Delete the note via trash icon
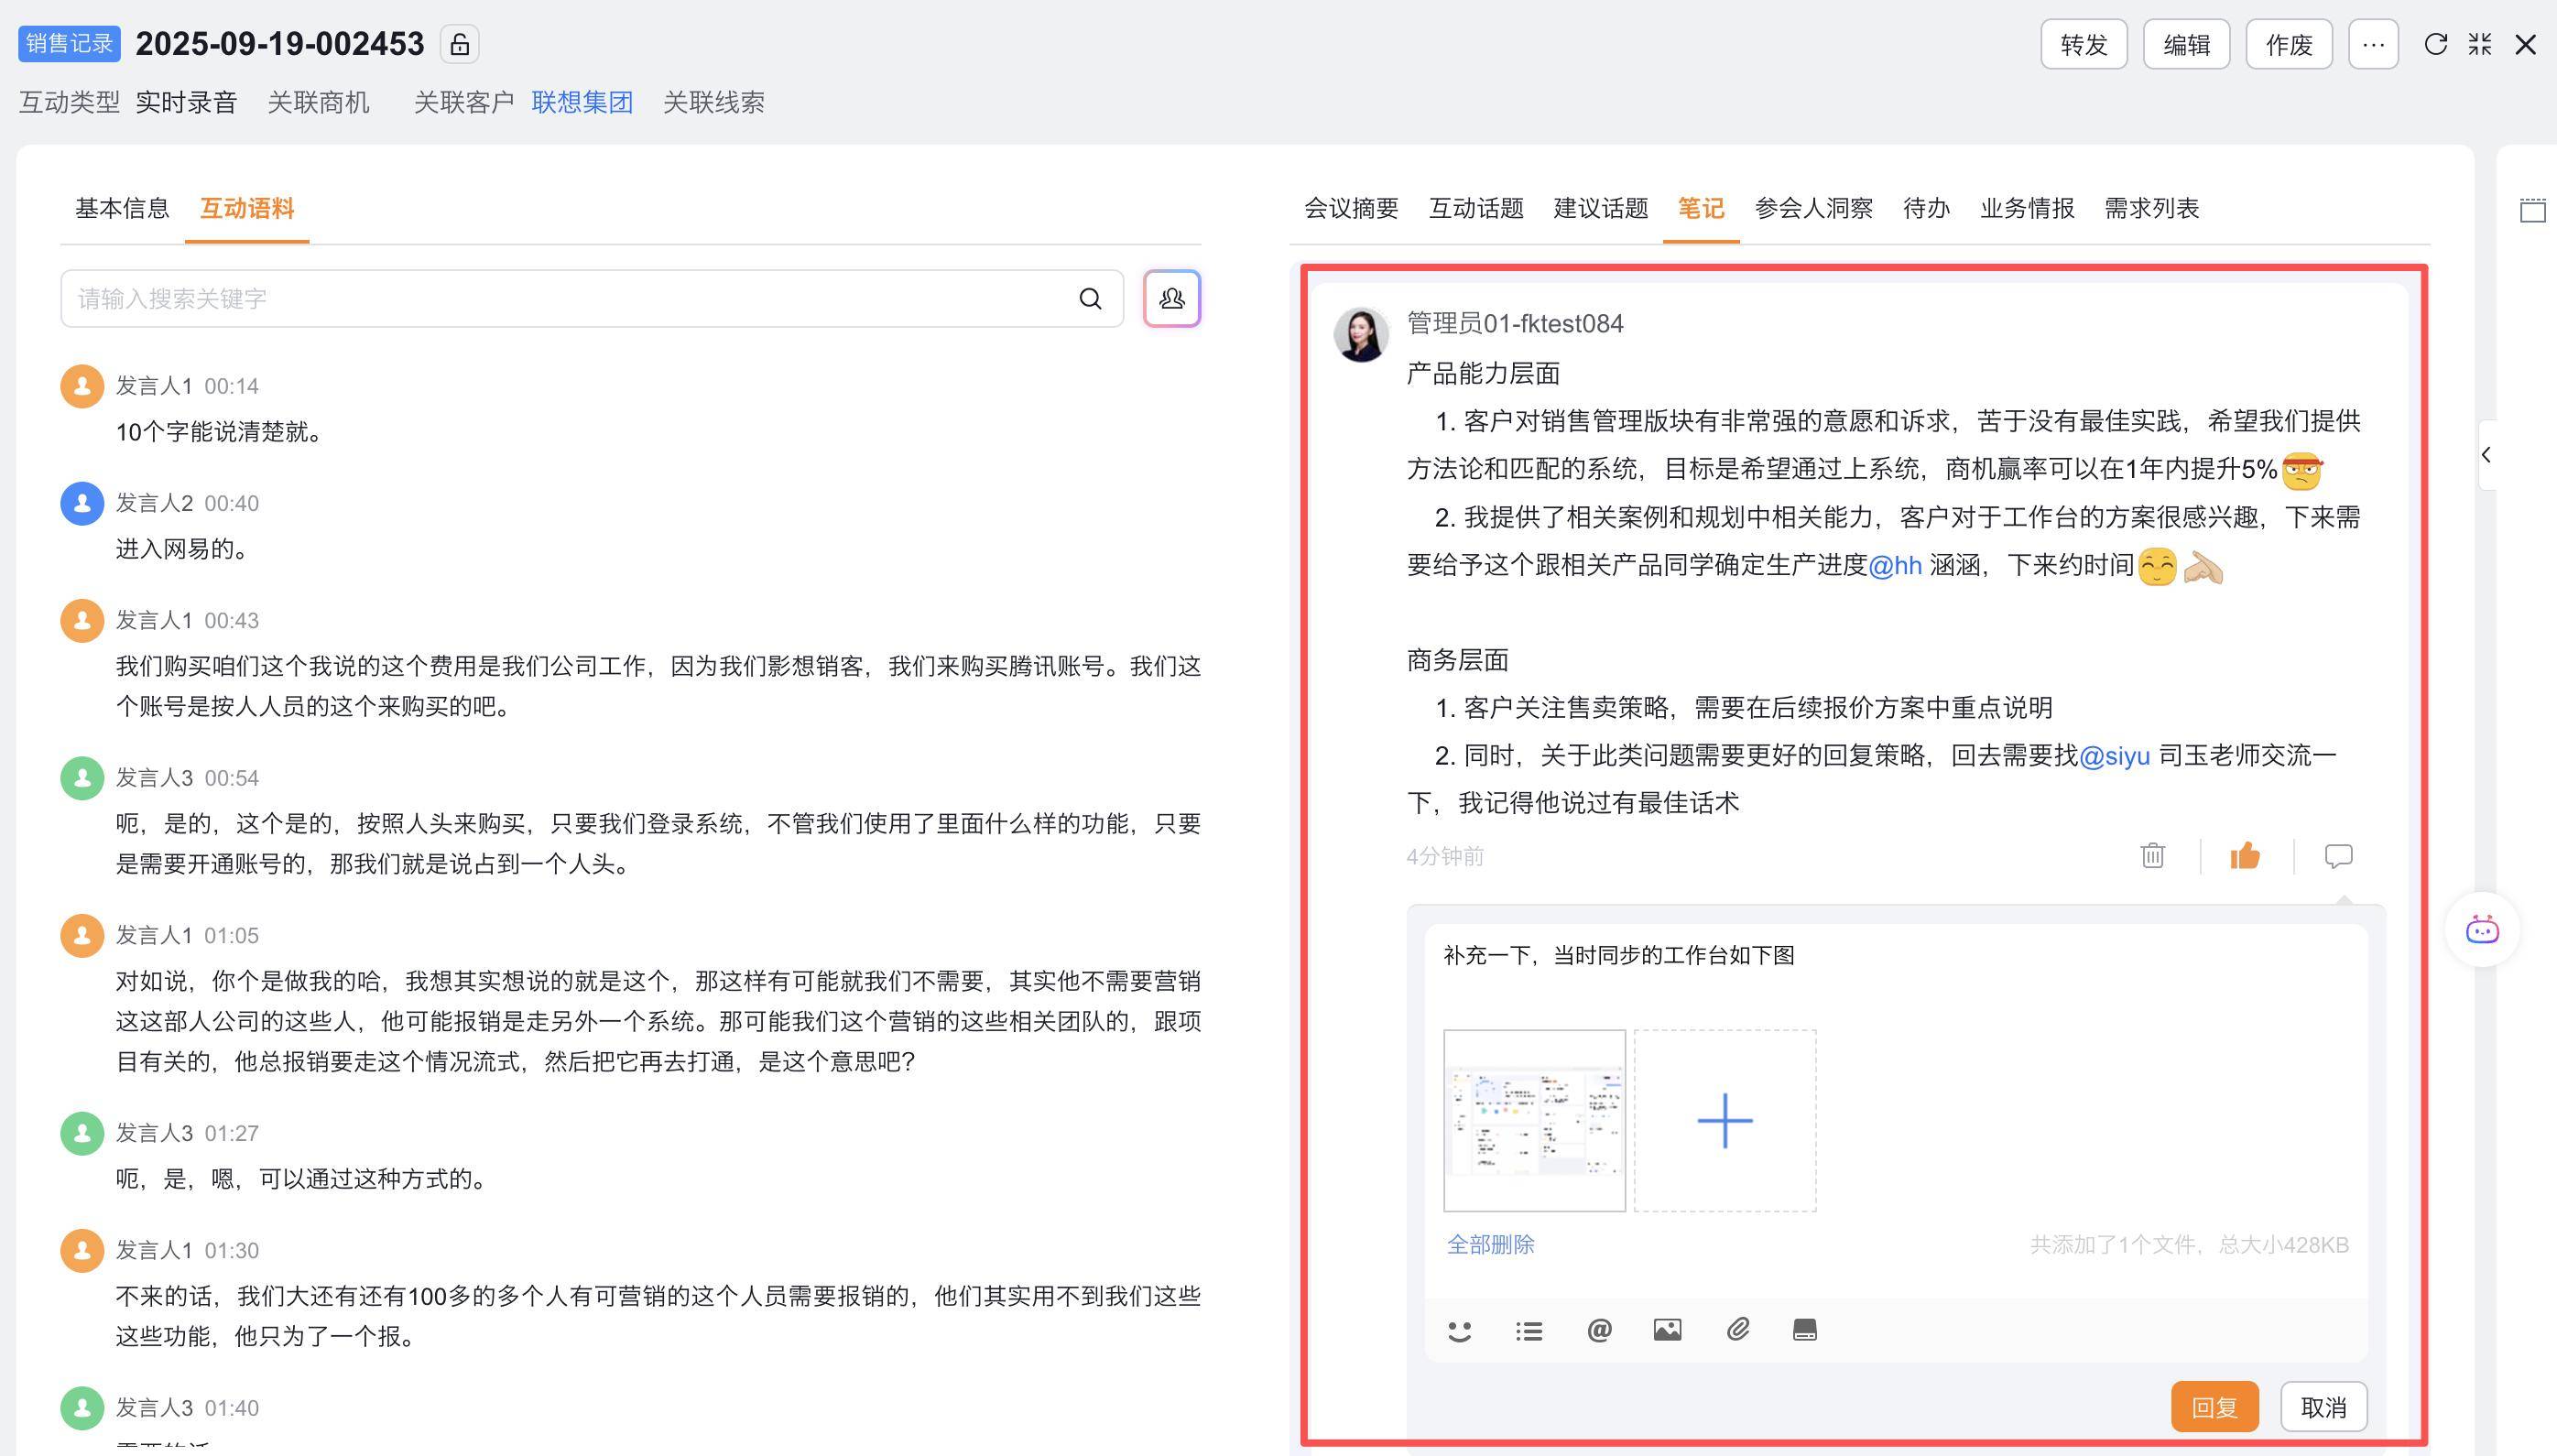The height and width of the screenshot is (1456, 2557). point(2152,856)
